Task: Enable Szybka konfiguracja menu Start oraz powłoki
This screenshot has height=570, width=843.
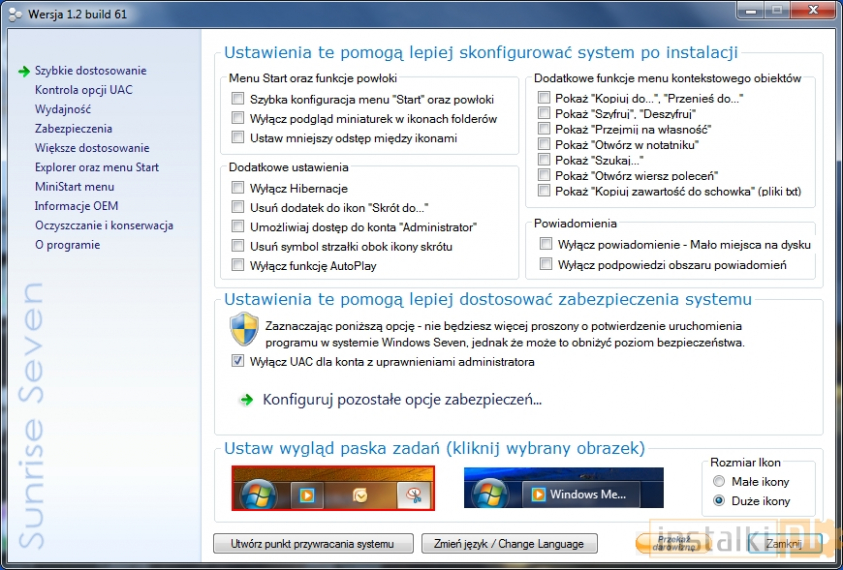Action: click(x=238, y=98)
